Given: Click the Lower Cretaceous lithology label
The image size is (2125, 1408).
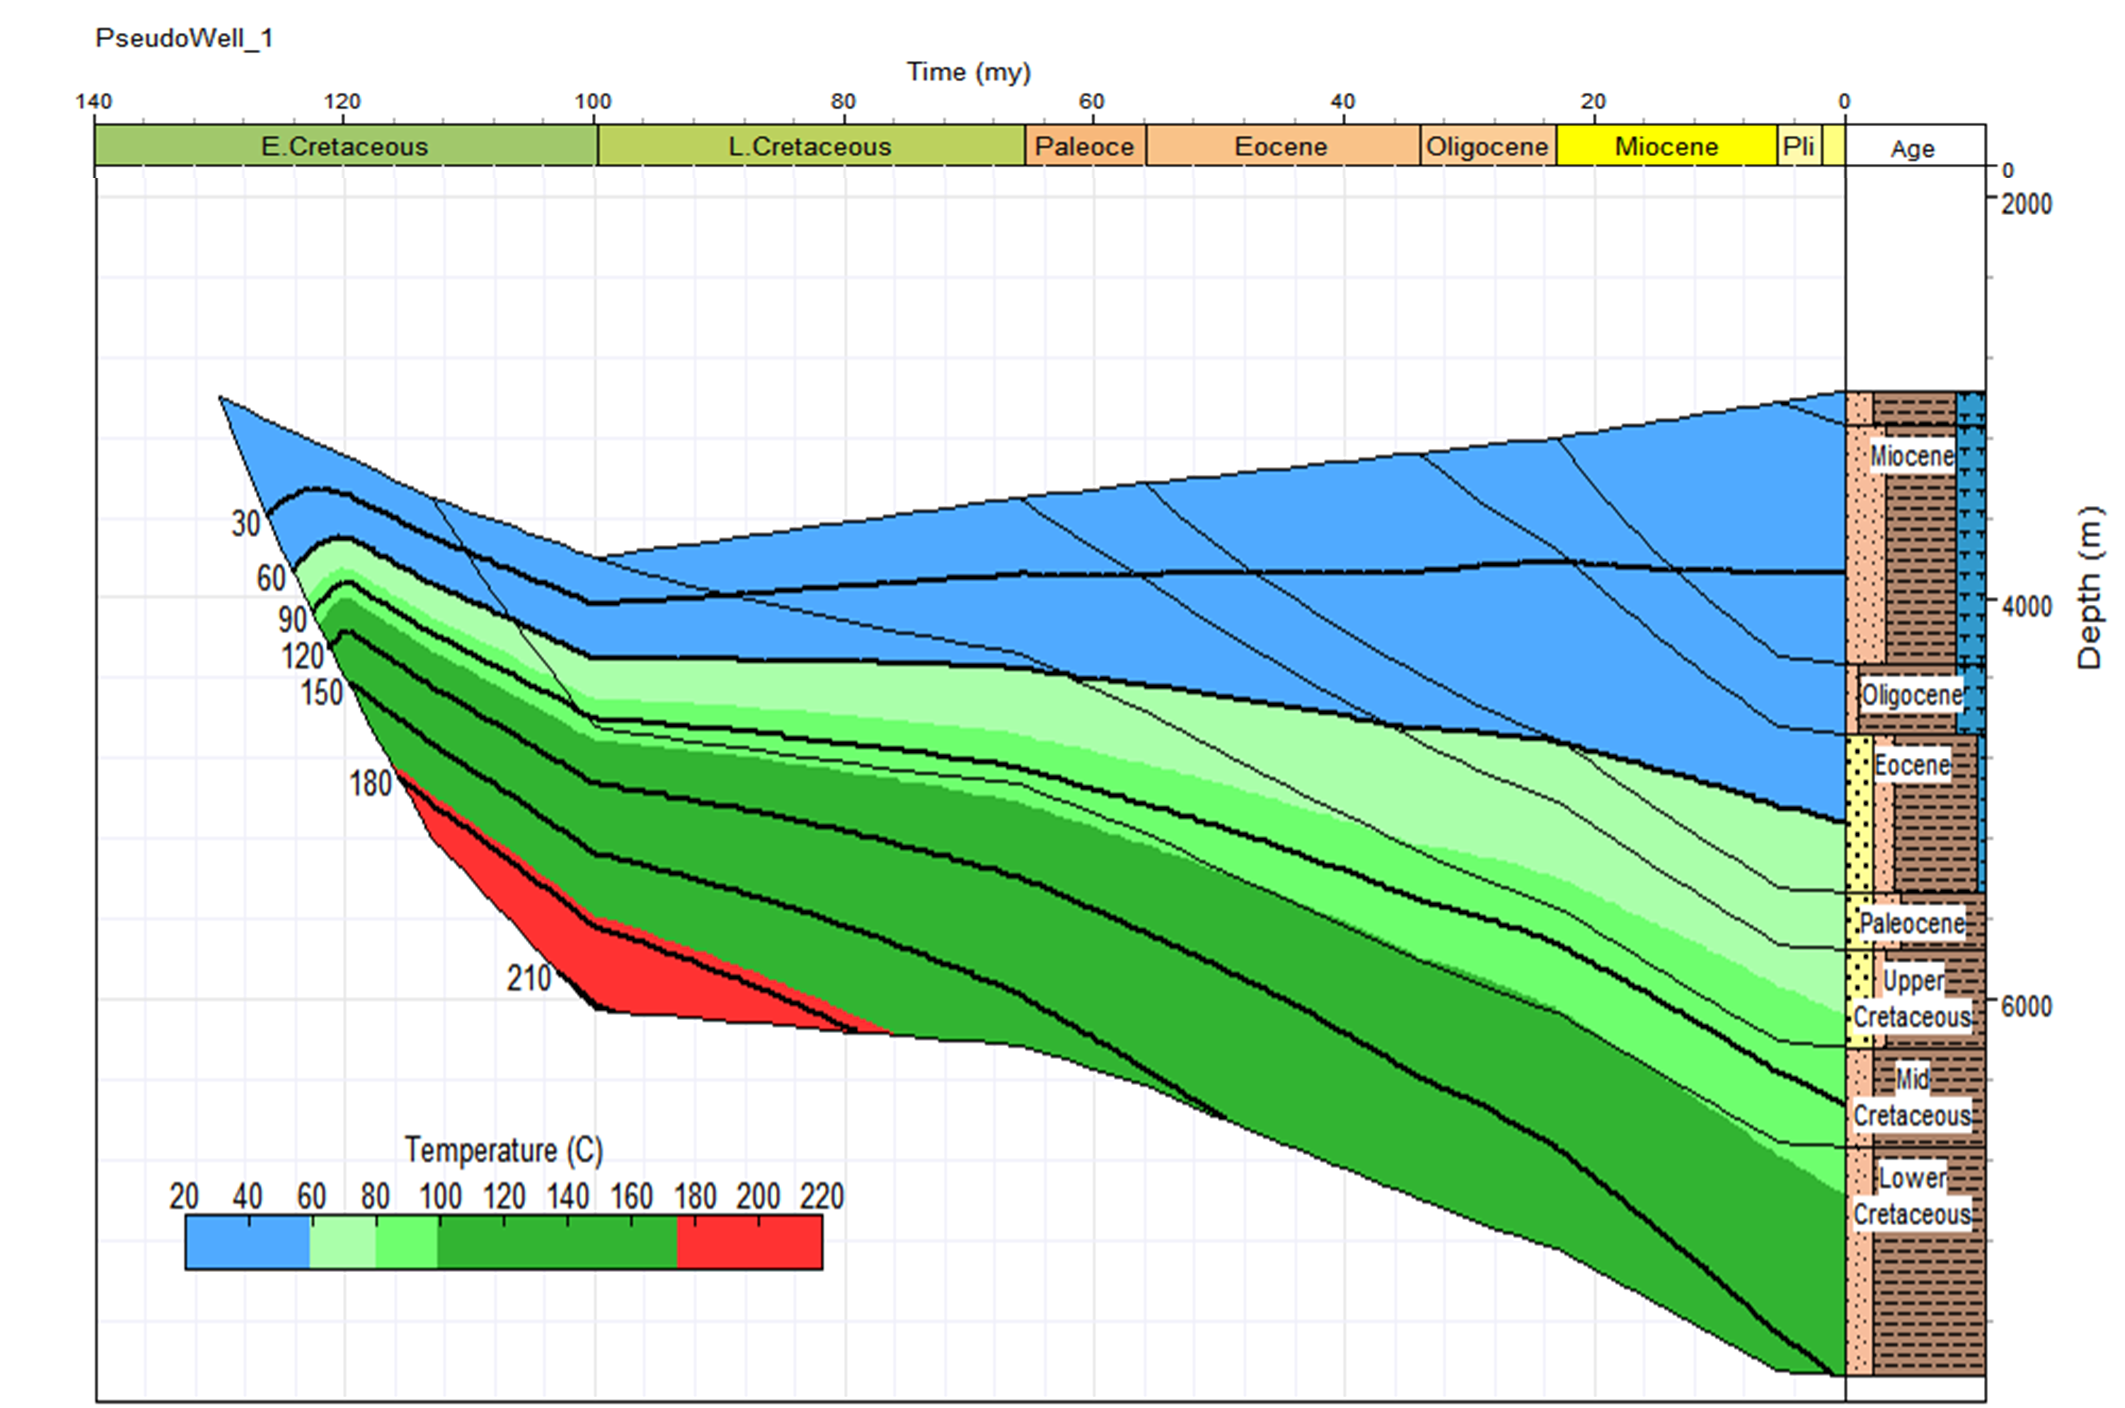Looking at the screenshot, I should click(x=1912, y=1196).
